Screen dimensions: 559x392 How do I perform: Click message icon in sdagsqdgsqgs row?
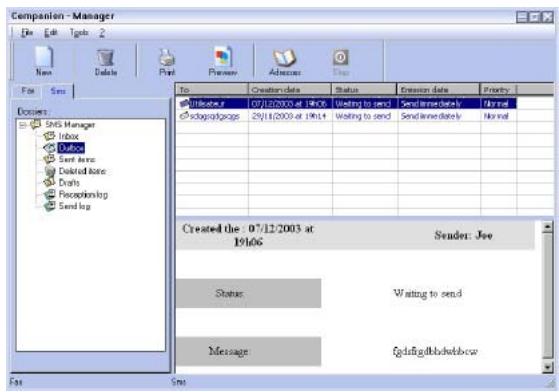click(x=184, y=116)
